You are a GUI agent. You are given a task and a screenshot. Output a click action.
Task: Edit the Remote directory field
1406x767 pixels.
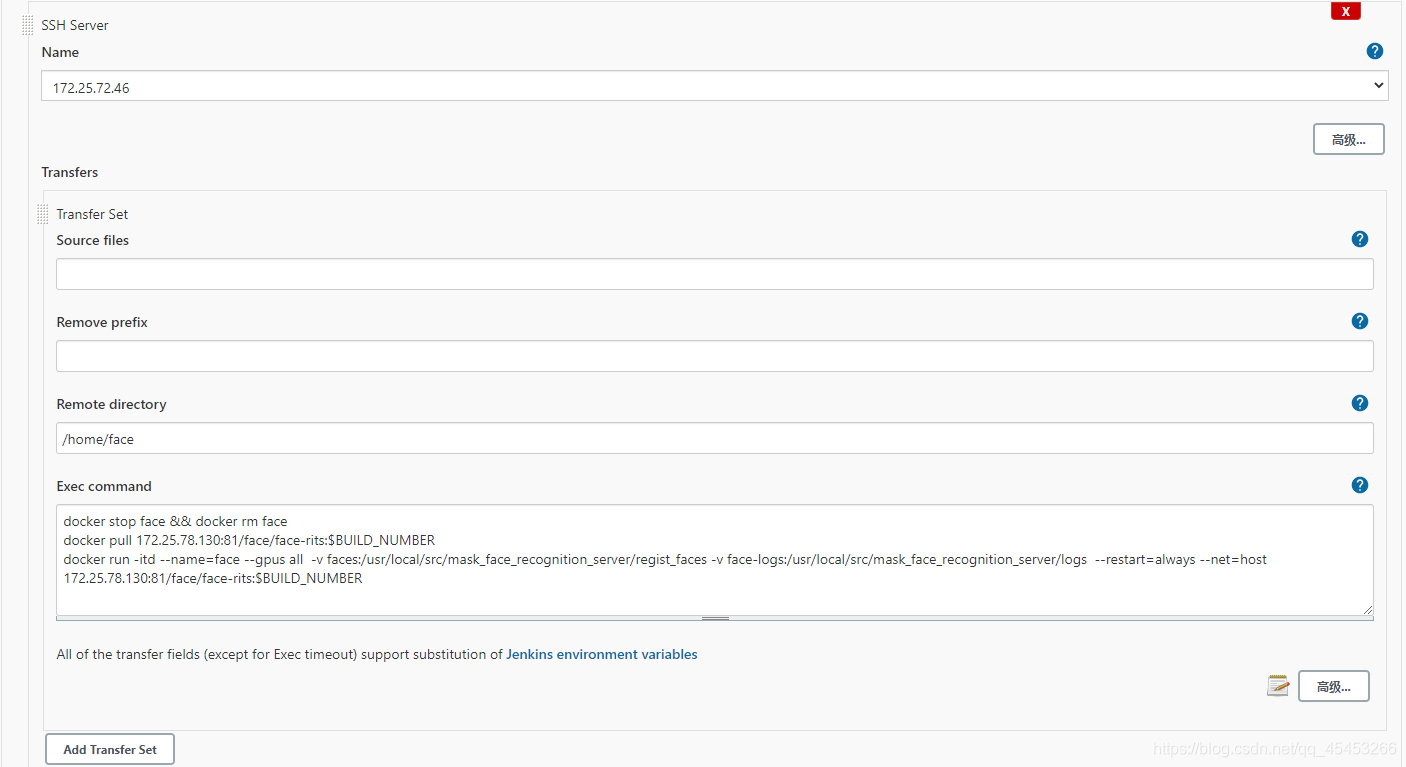tap(714, 438)
